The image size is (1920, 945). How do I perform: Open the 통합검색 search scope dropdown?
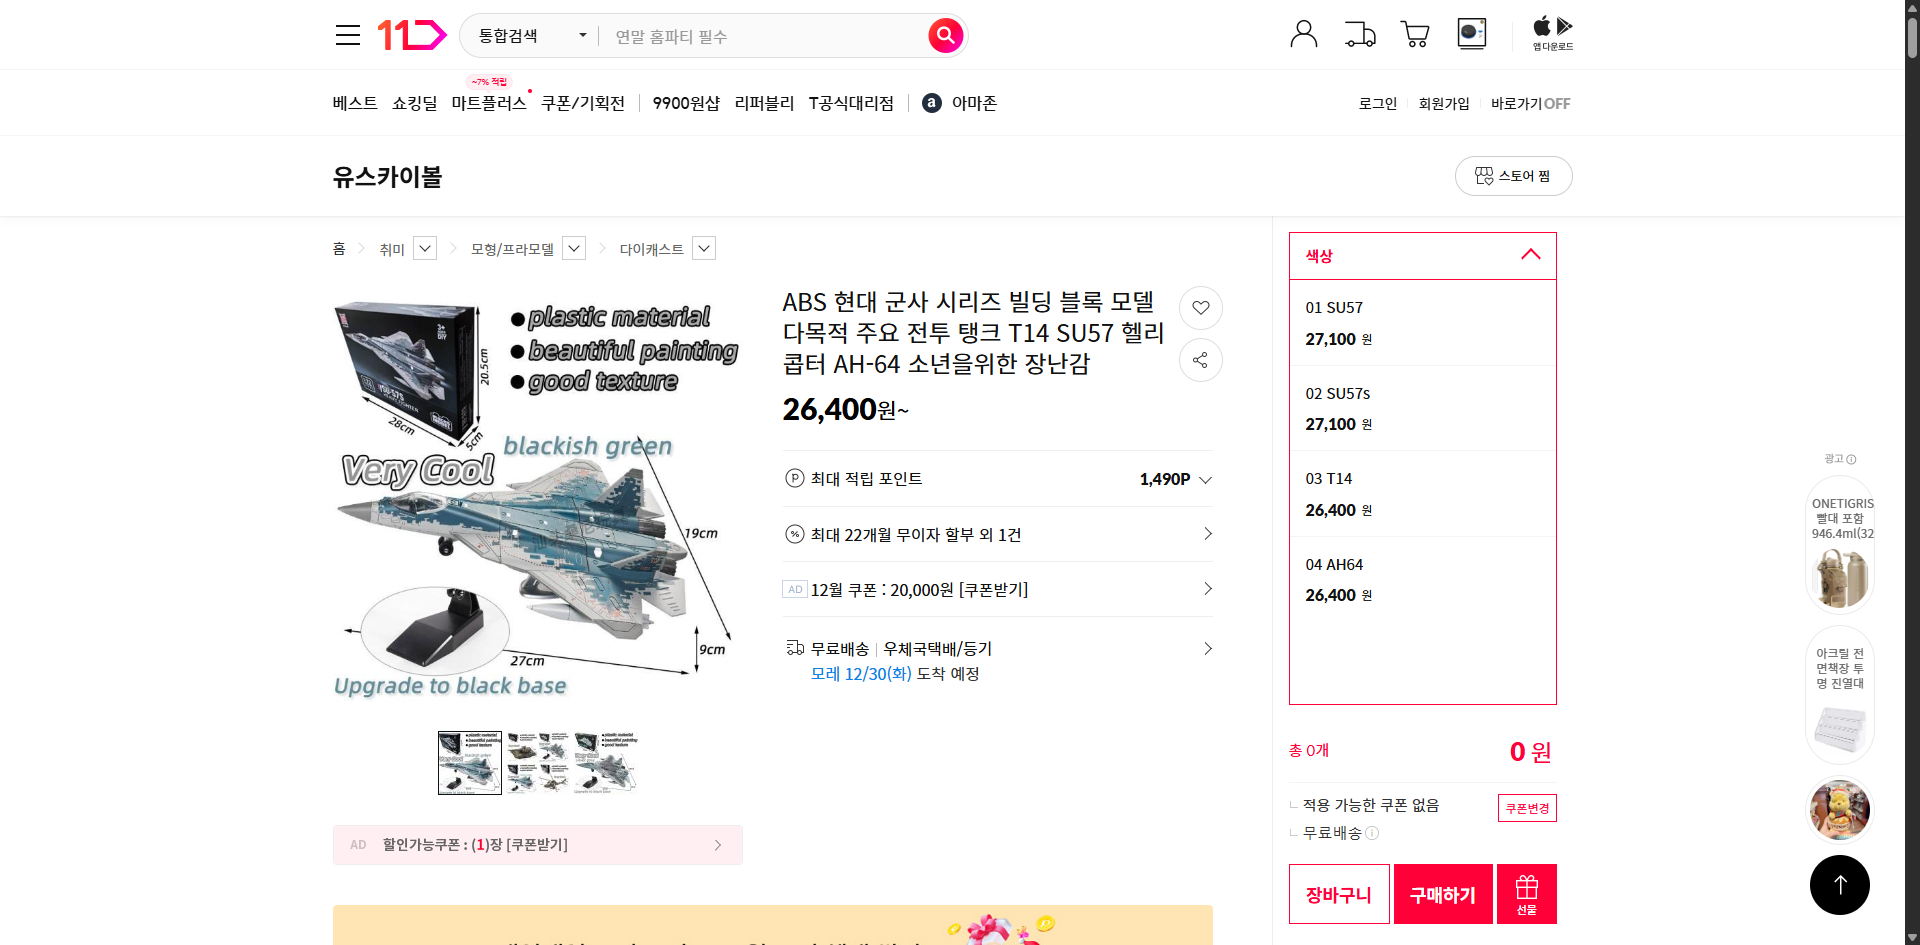(x=528, y=35)
